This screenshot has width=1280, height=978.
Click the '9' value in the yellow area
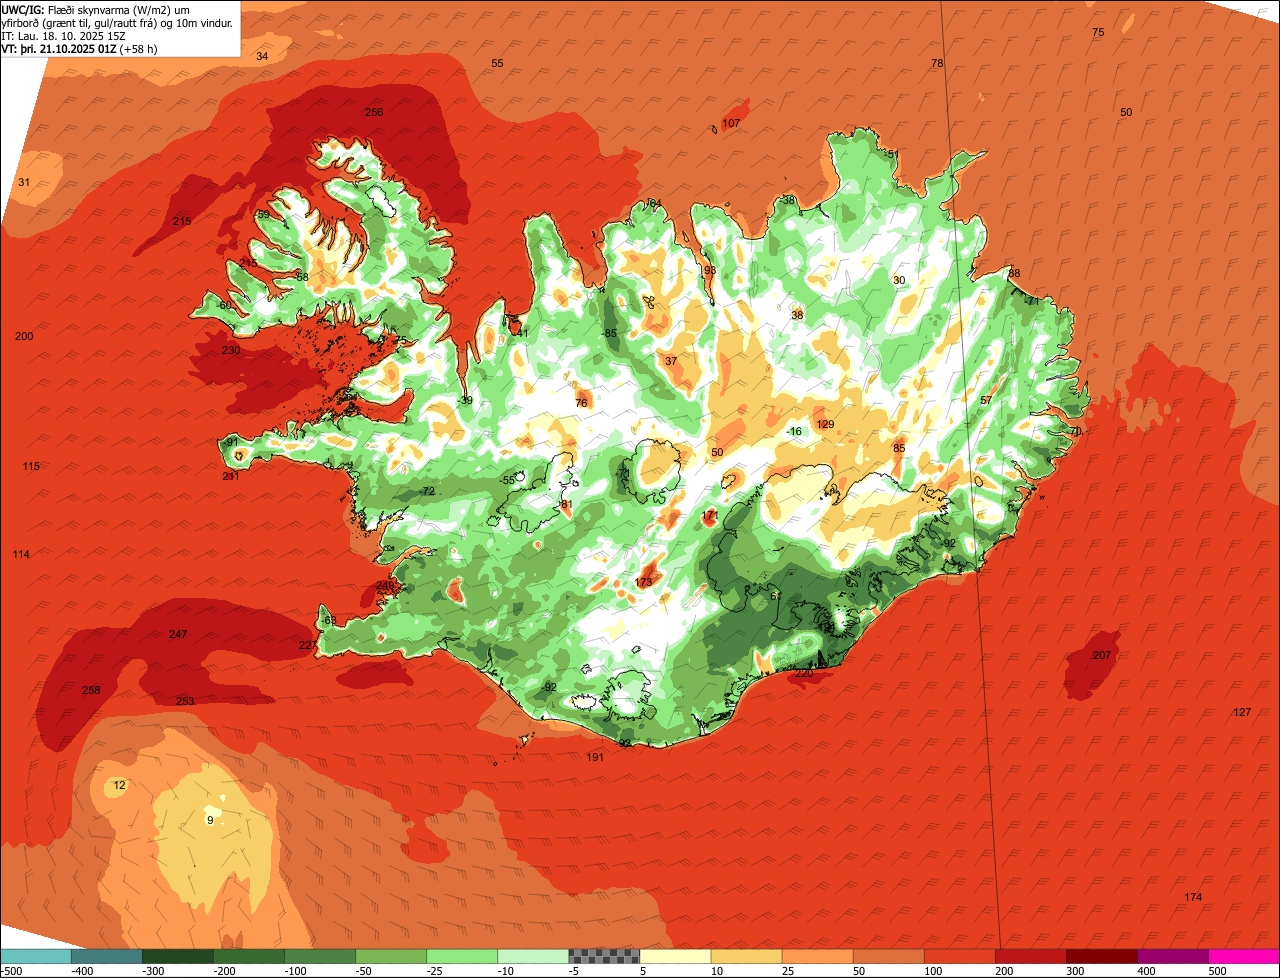pos(210,820)
